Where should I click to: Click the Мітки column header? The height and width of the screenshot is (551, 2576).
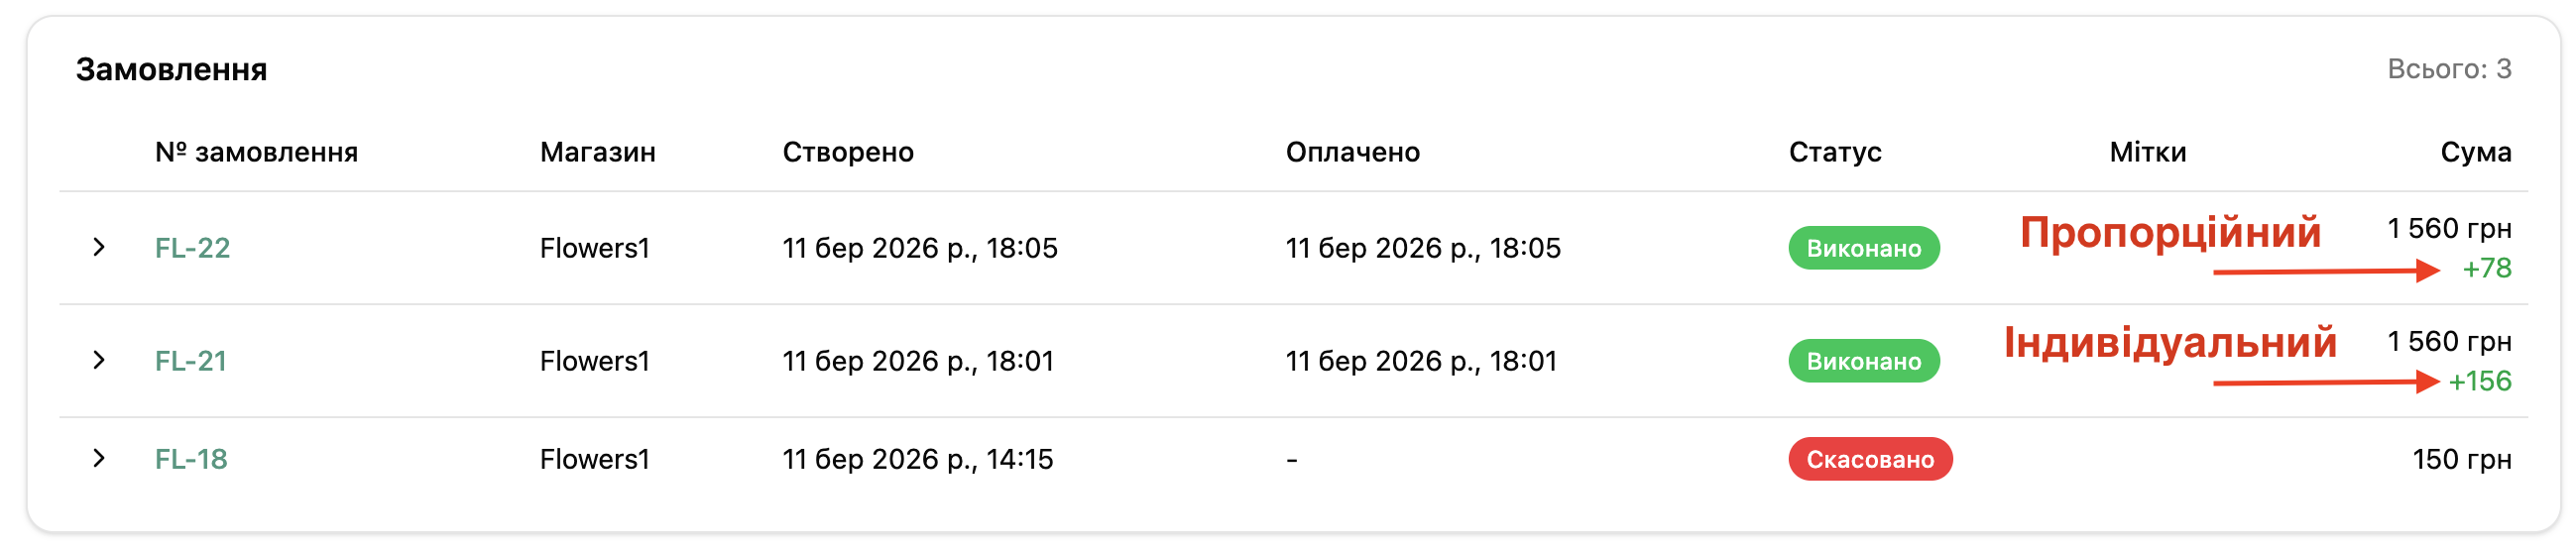coord(2147,152)
